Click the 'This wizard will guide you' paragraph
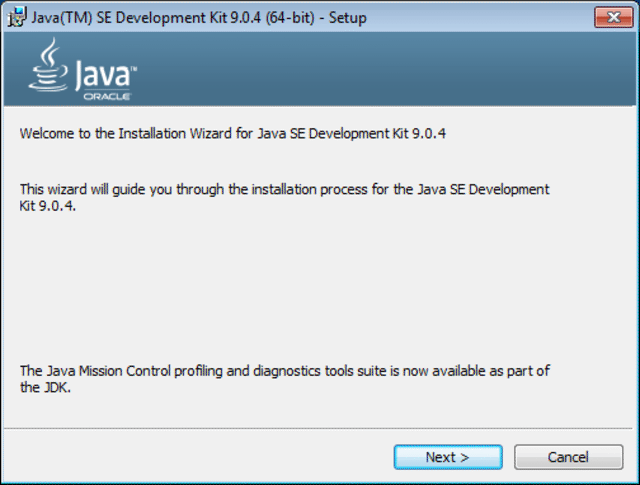This screenshot has width=640, height=485. tap(284, 198)
